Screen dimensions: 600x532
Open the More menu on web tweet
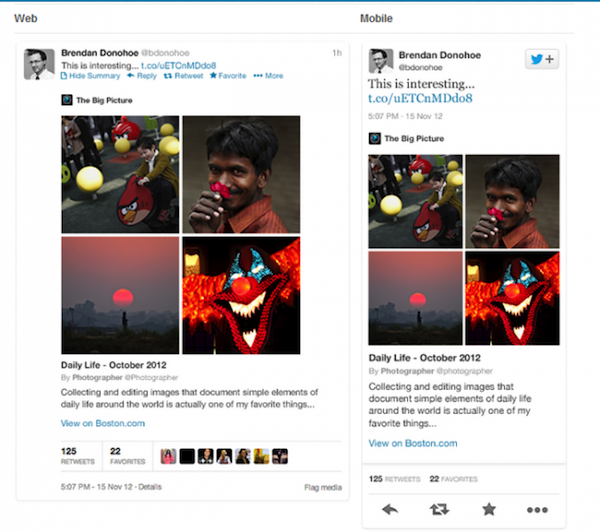tap(268, 76)
